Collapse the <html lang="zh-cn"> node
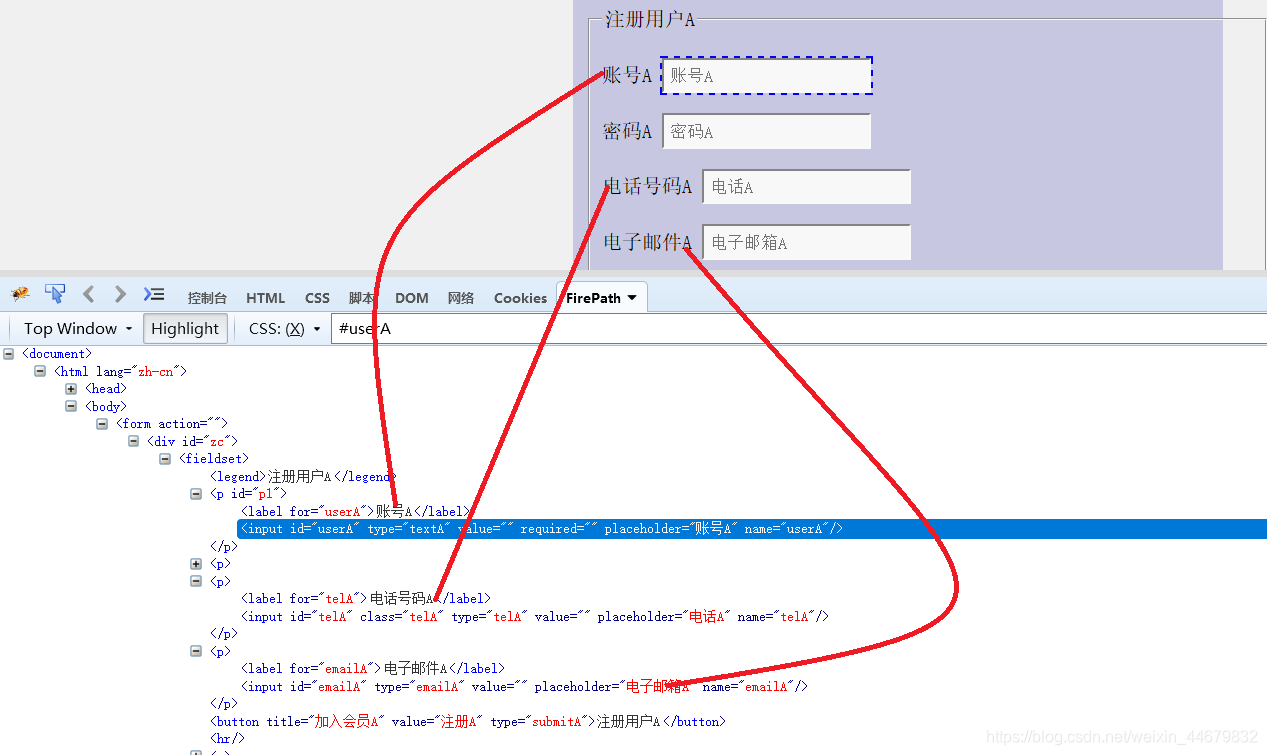This screenshot has height=755, width=1267. pyautogui.click(x=40, y=371)
